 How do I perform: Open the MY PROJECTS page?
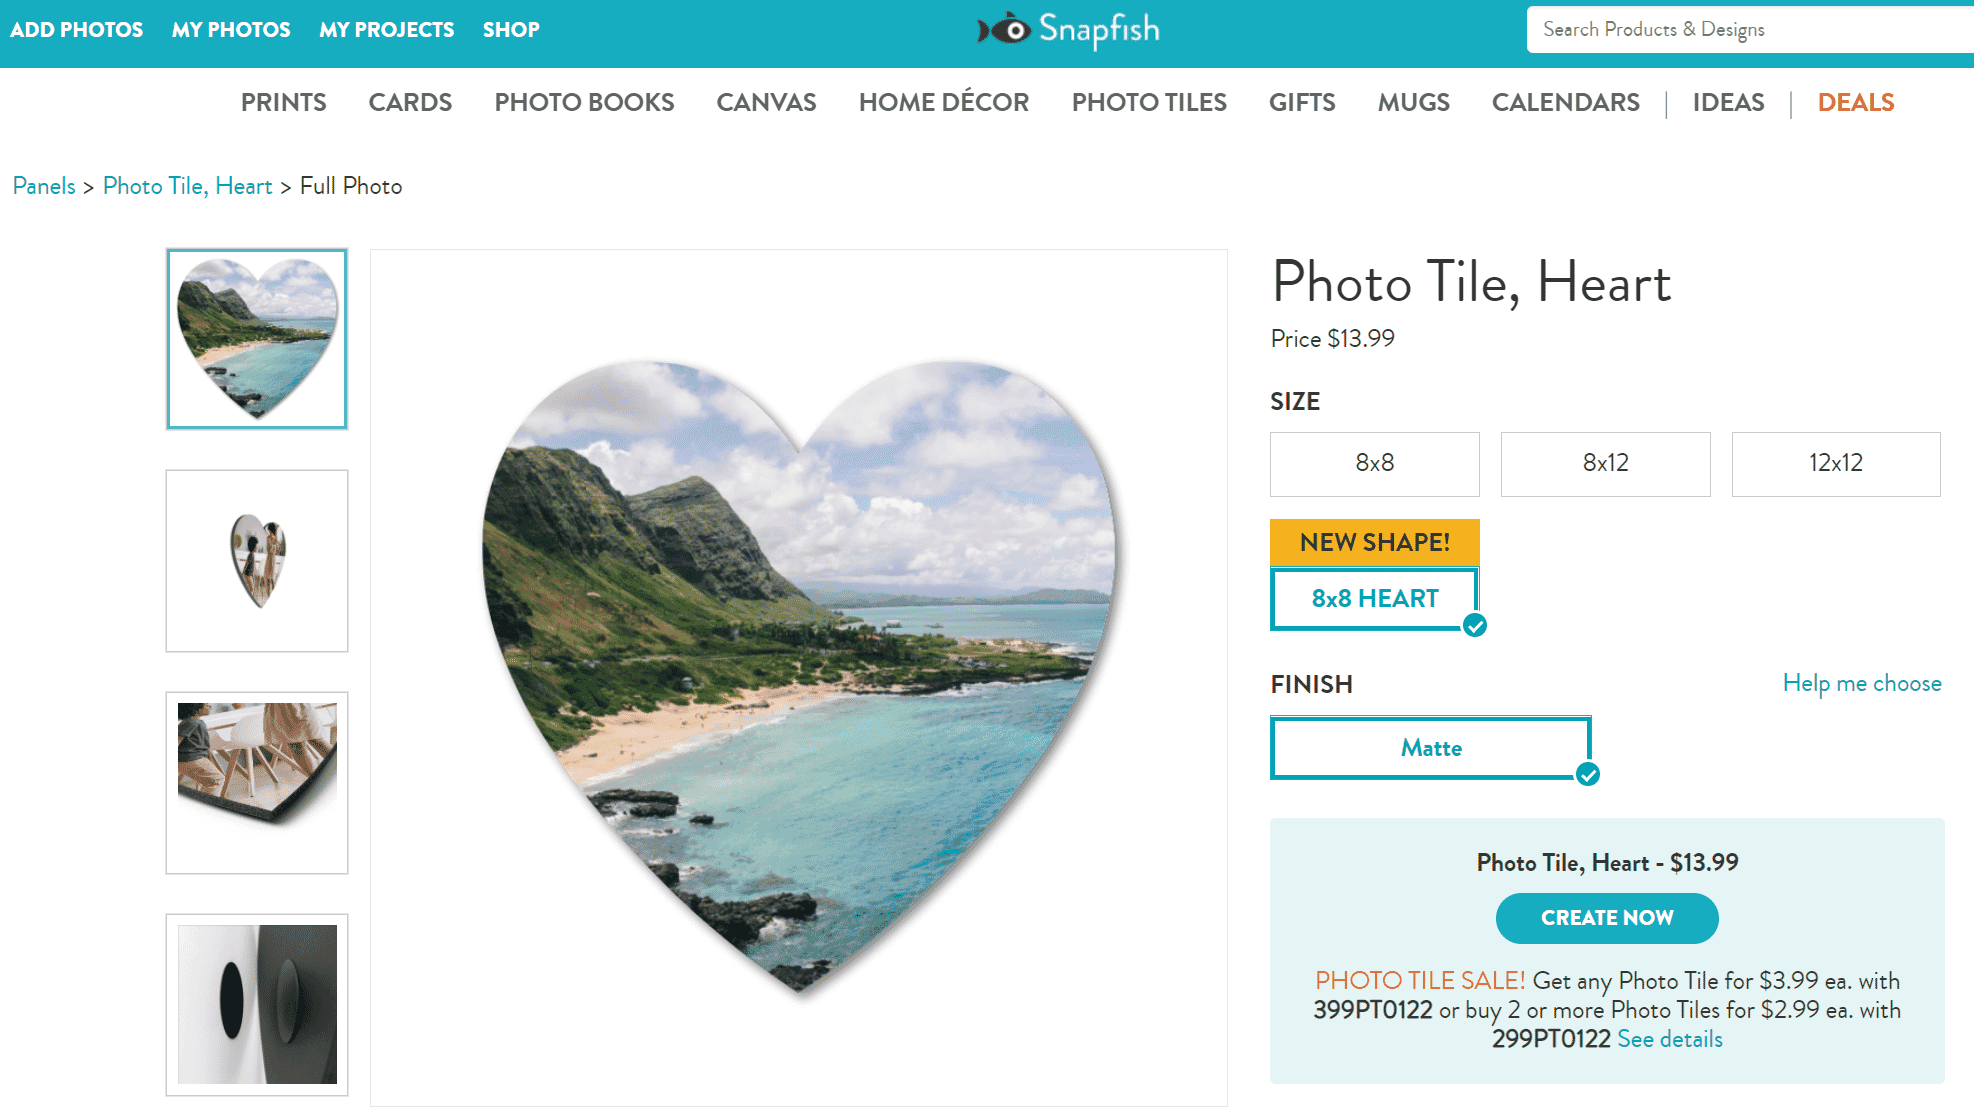(386, 30)
